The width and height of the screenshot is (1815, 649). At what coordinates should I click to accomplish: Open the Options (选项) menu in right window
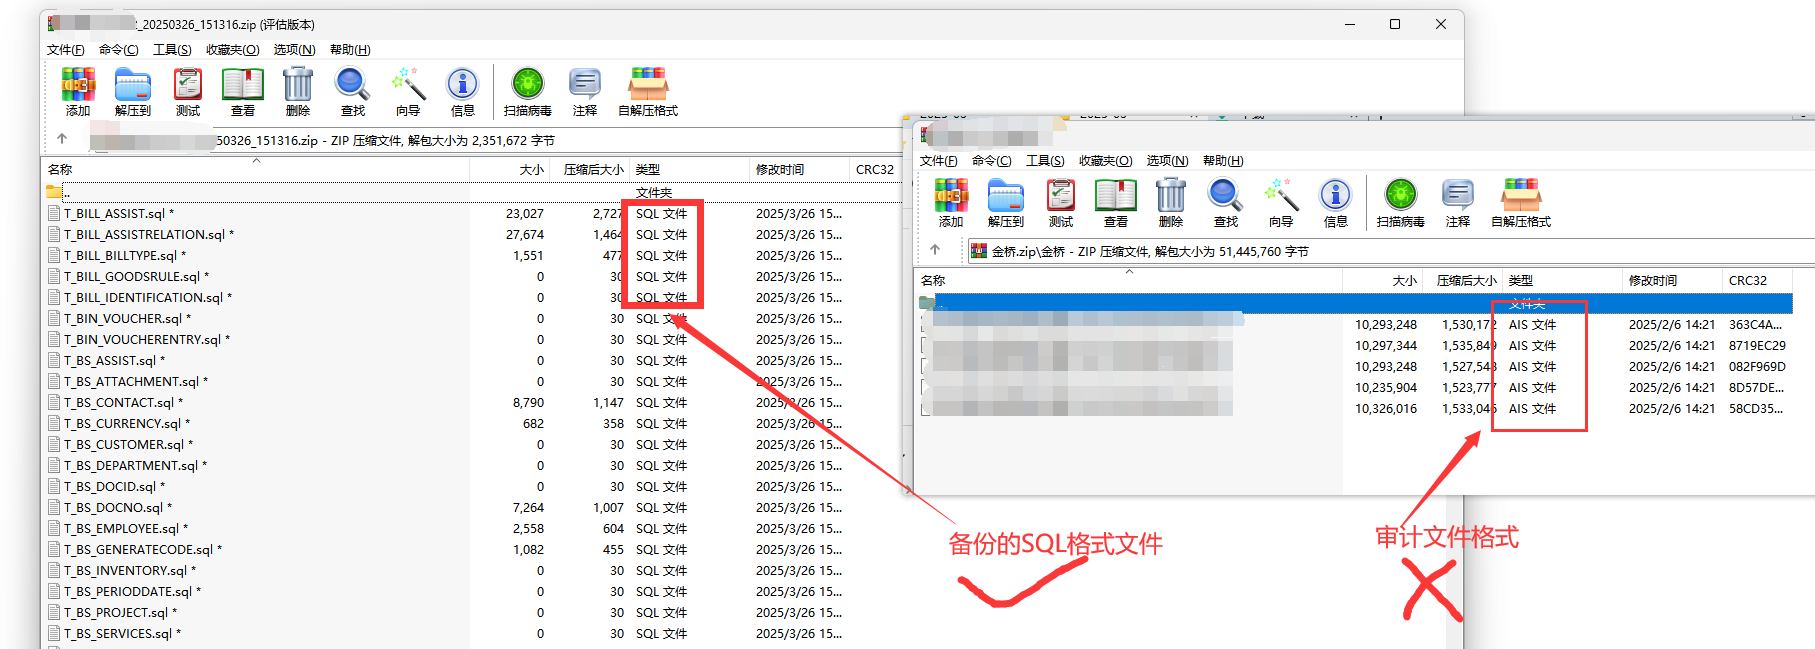click(1167, 161)
